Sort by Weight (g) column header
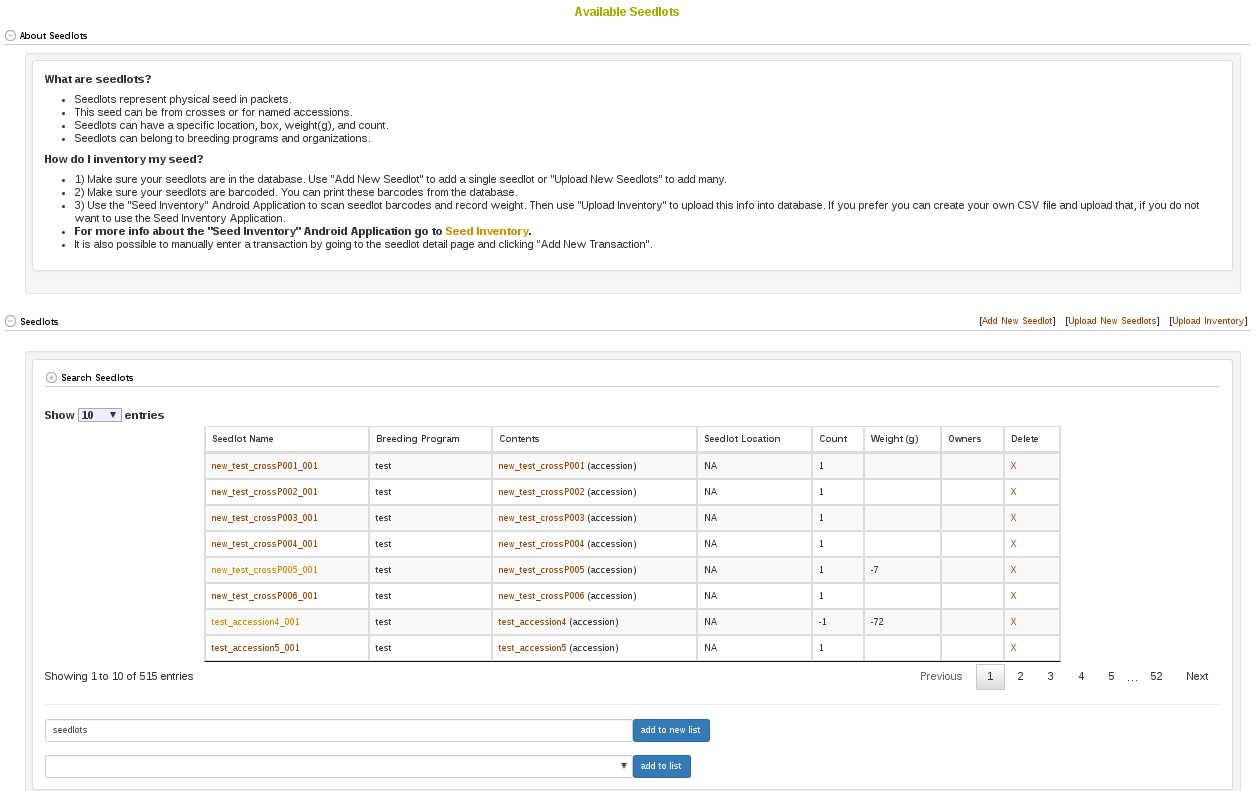 pyautogui.click(x=902, y=439)
